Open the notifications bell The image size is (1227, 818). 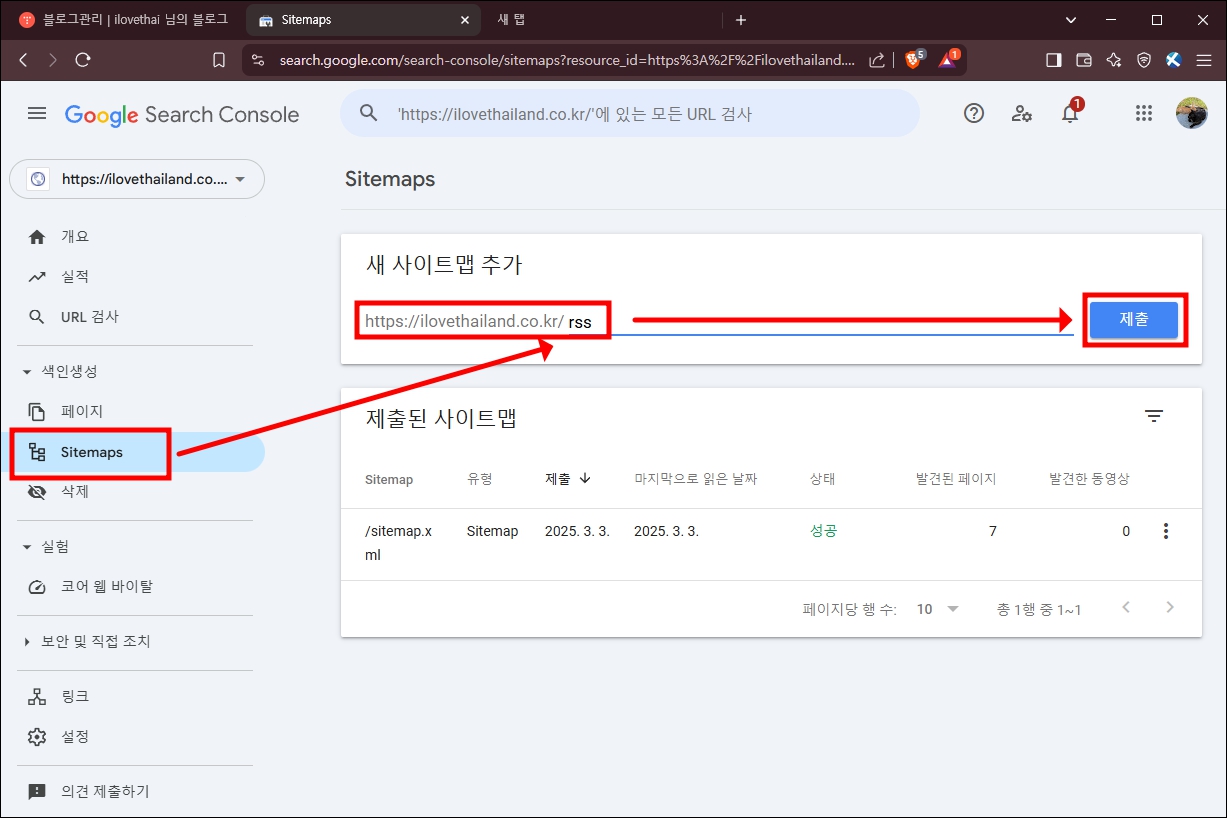1070,113
